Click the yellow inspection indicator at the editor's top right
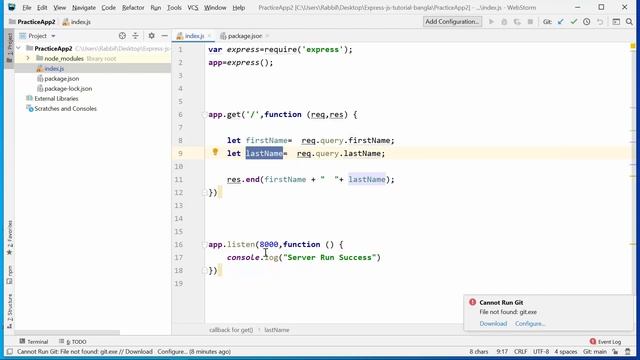640x360 pixels. (x=633, y=46)
